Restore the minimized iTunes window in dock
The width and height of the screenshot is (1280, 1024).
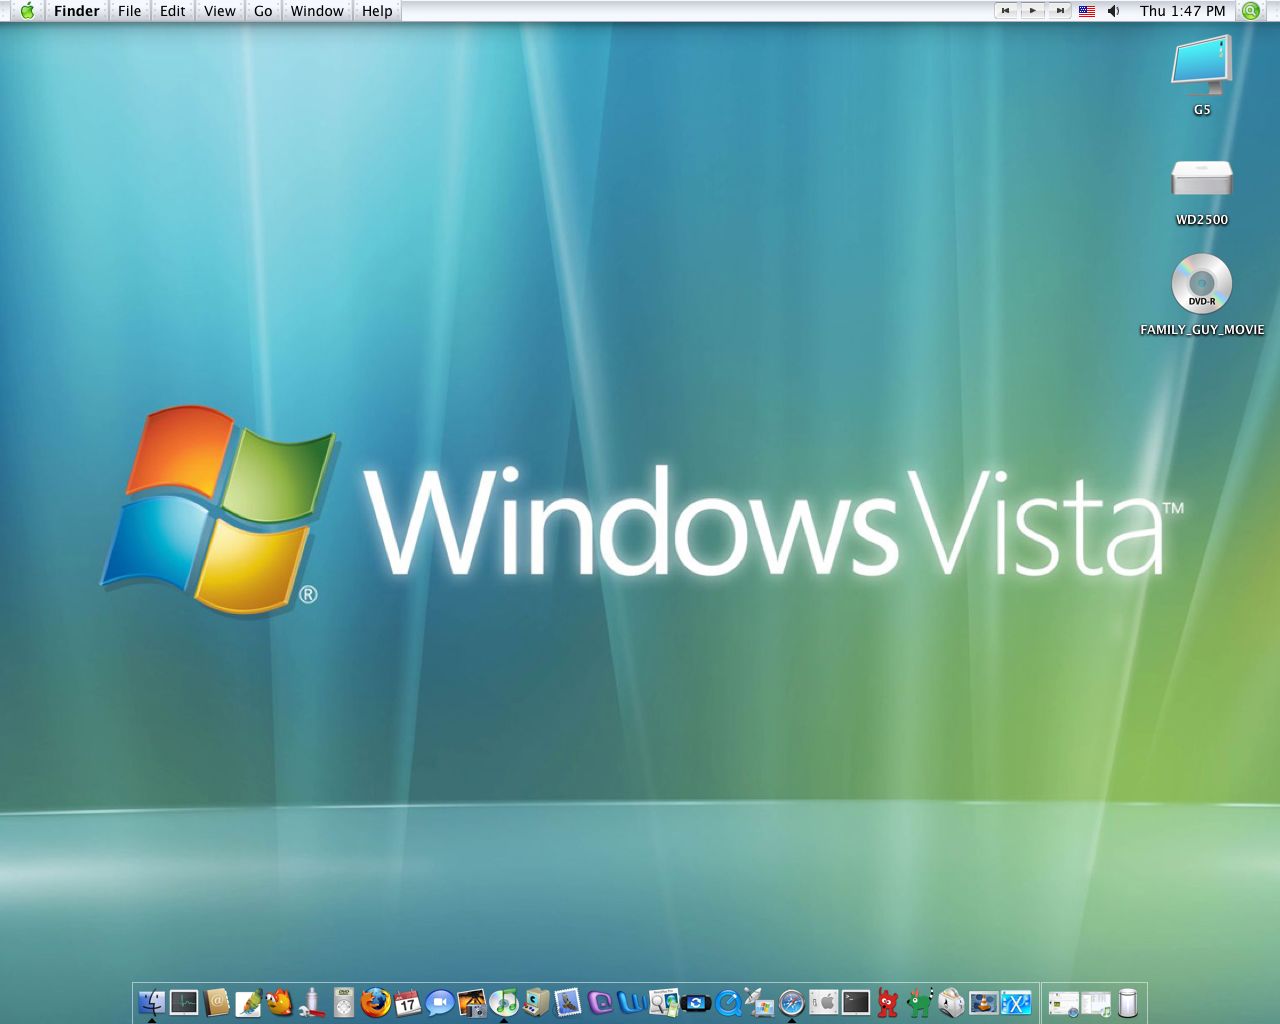click(x=1096, y=1003)
